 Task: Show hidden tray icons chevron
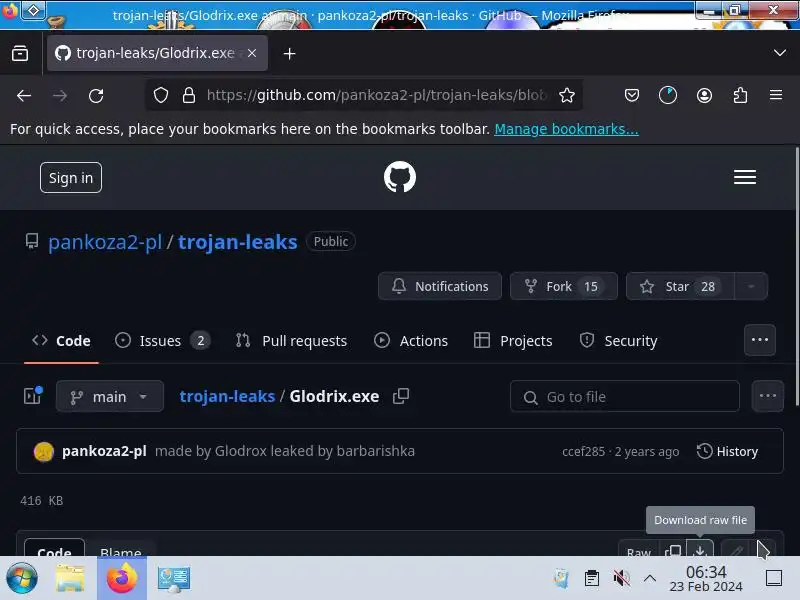coord(649,578)
